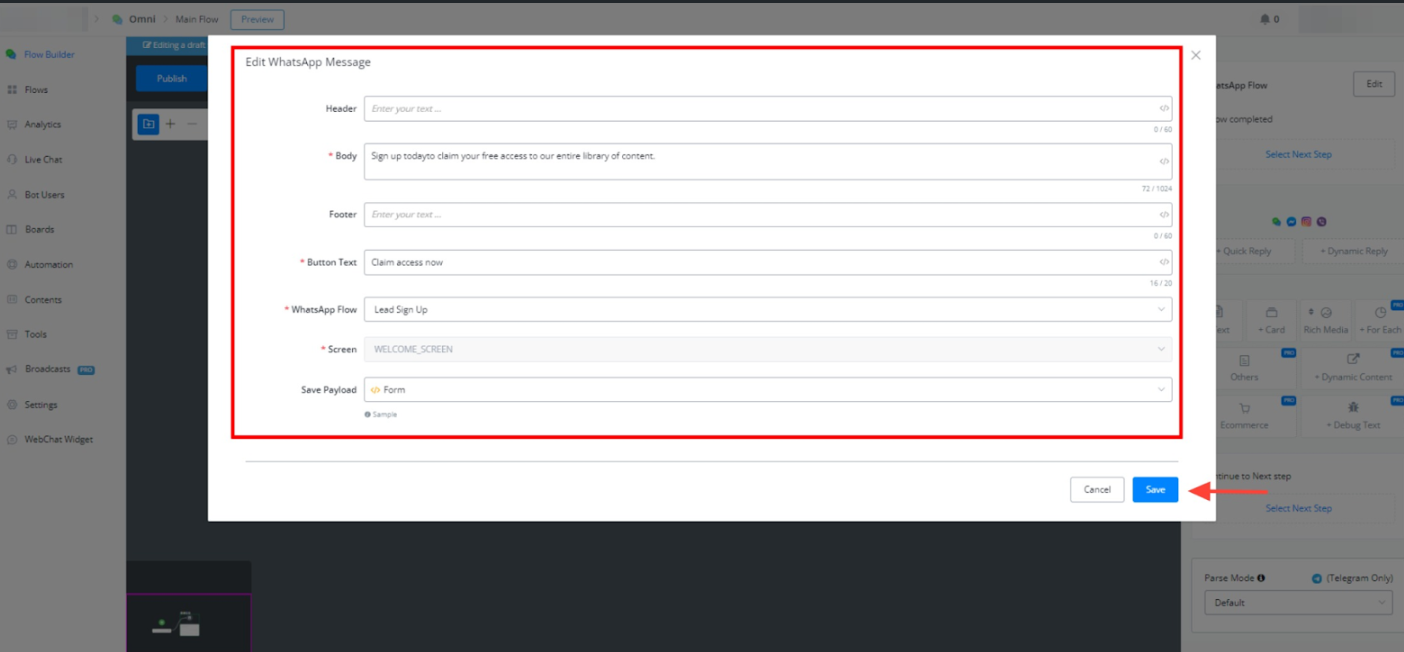This screenshot has width=1404, height=652.
Task: Open Analytics in the sidebar
Action: coord(42,125)
